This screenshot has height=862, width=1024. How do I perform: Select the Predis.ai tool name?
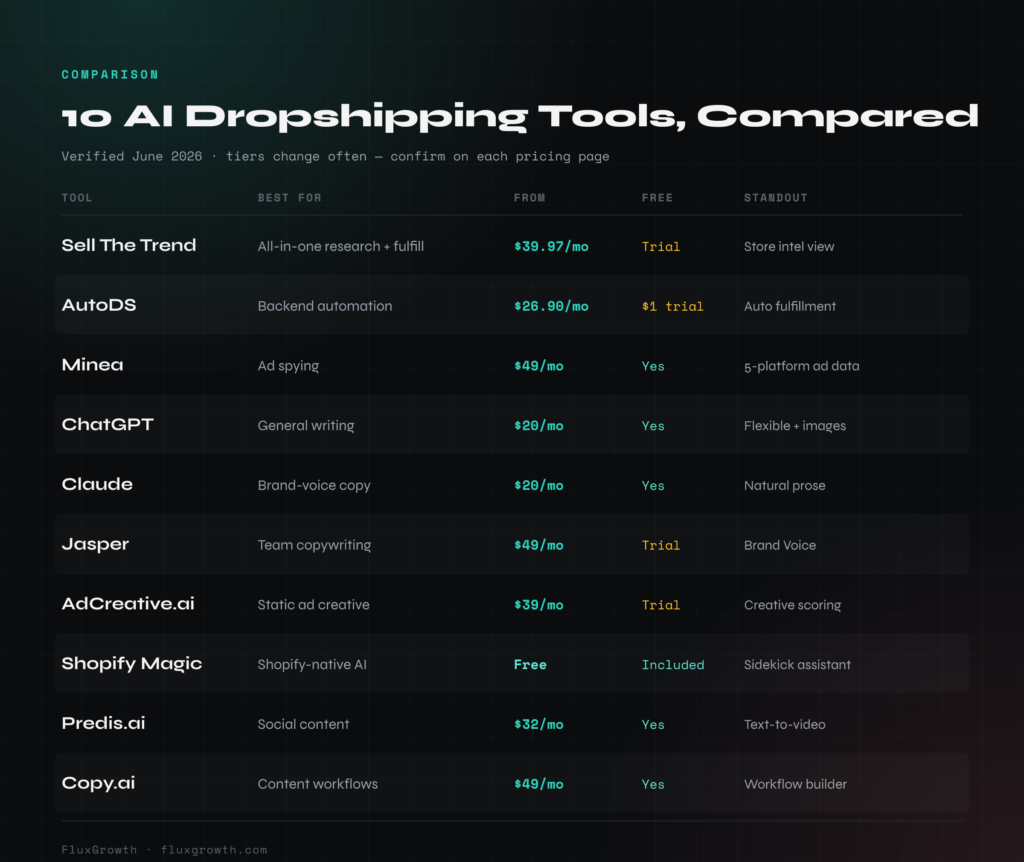point(103,723)
